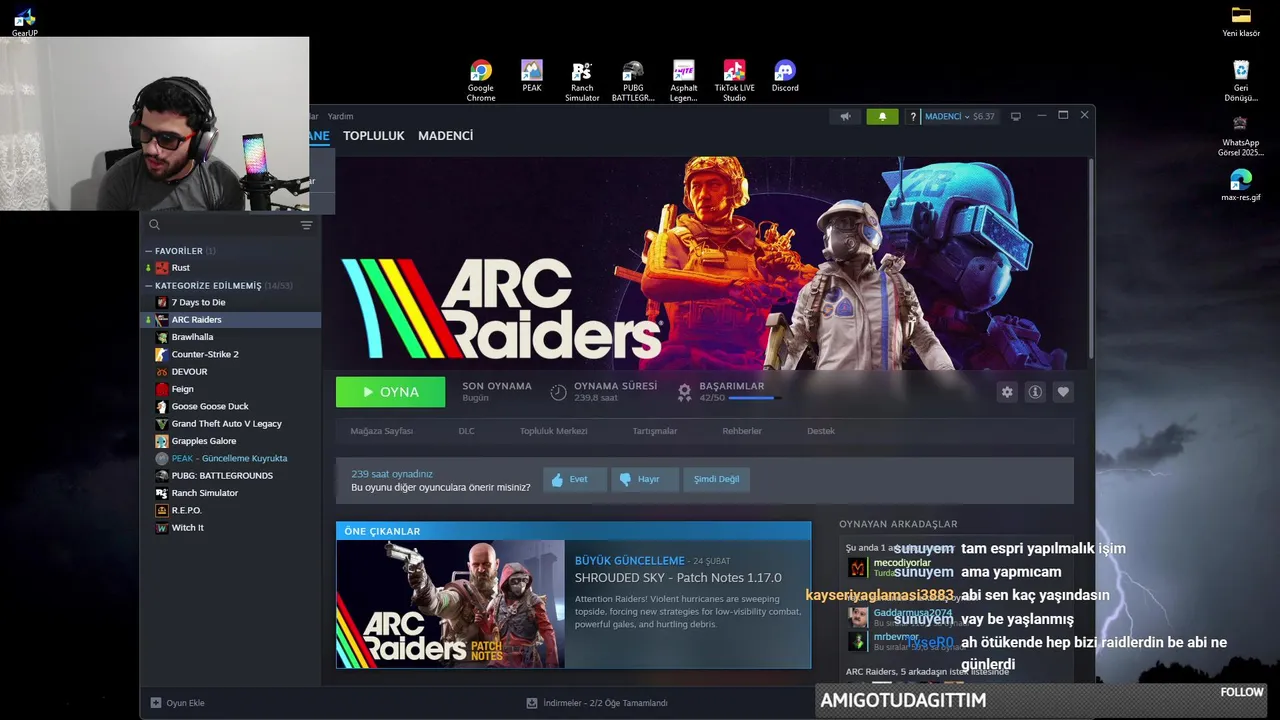Viewport: 1280px width, 720px height.
Task: Click the Steam announcements megaphone icon
Action: pyautogui.click(x=845, y=116)
